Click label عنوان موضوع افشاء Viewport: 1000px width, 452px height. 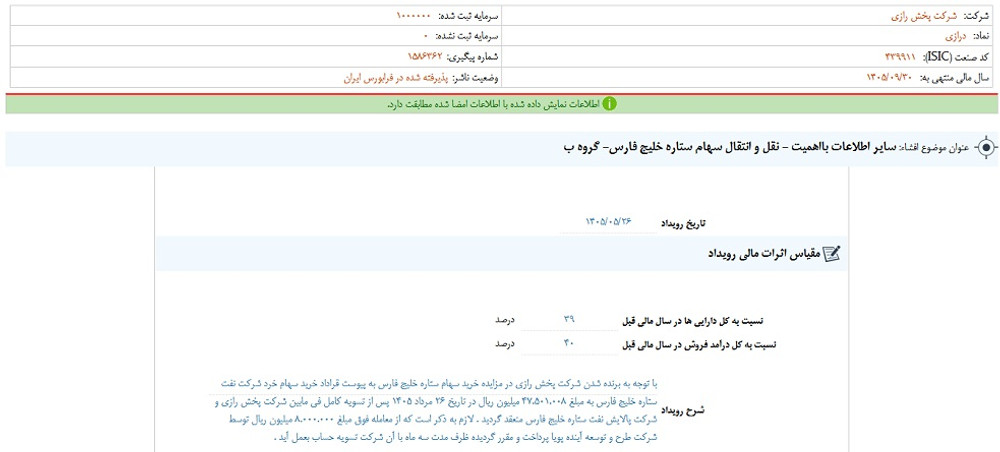coord(934,147)
